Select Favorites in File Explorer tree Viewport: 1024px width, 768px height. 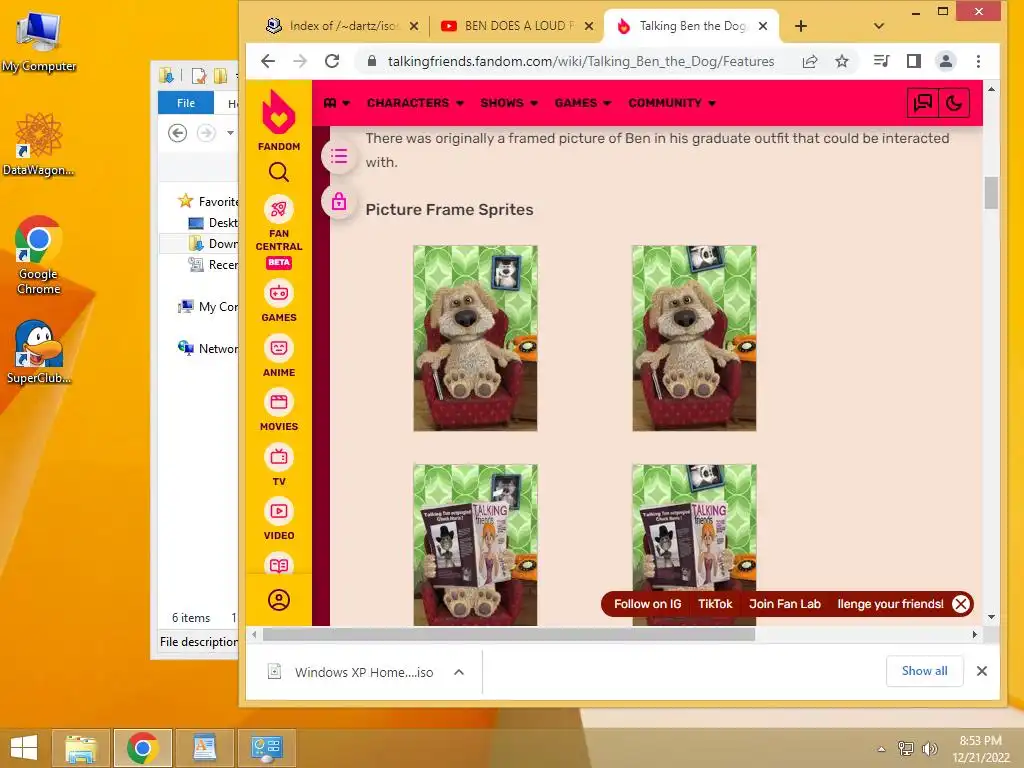pyautogui.click(x=209, y=201)
